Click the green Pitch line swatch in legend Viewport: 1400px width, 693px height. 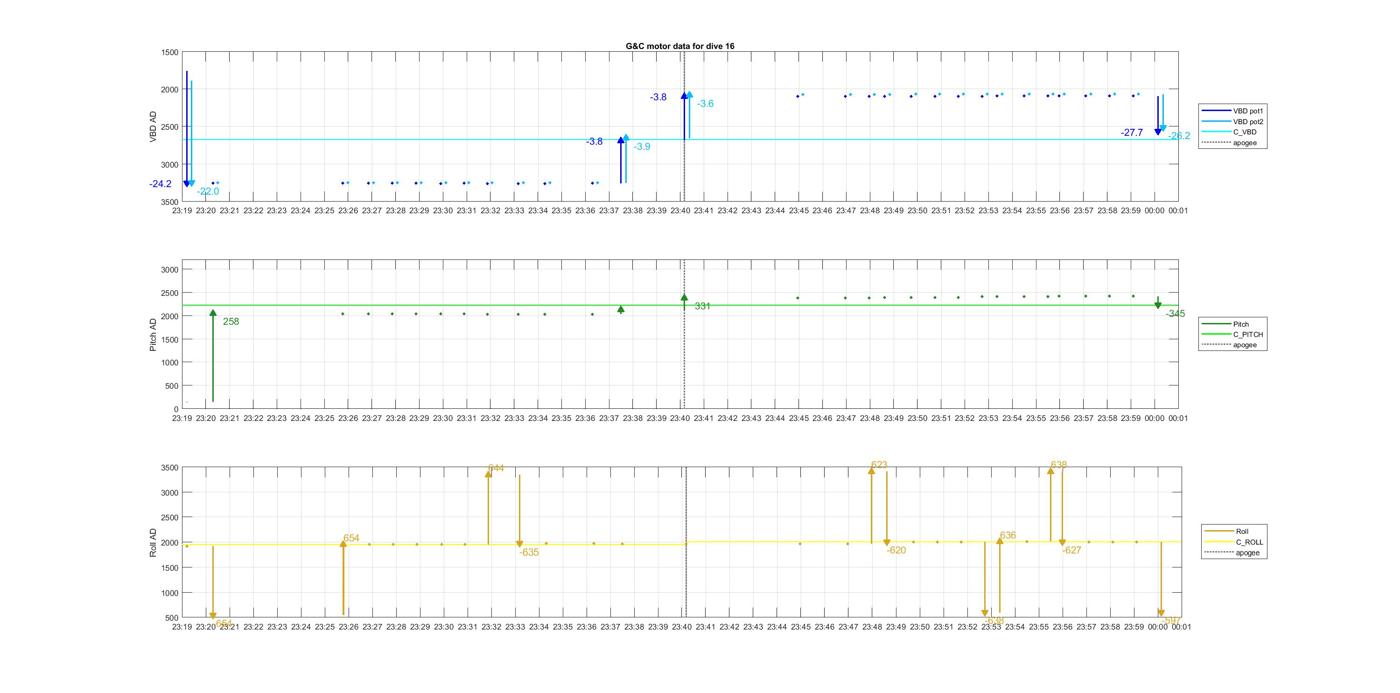point(1217,324)
